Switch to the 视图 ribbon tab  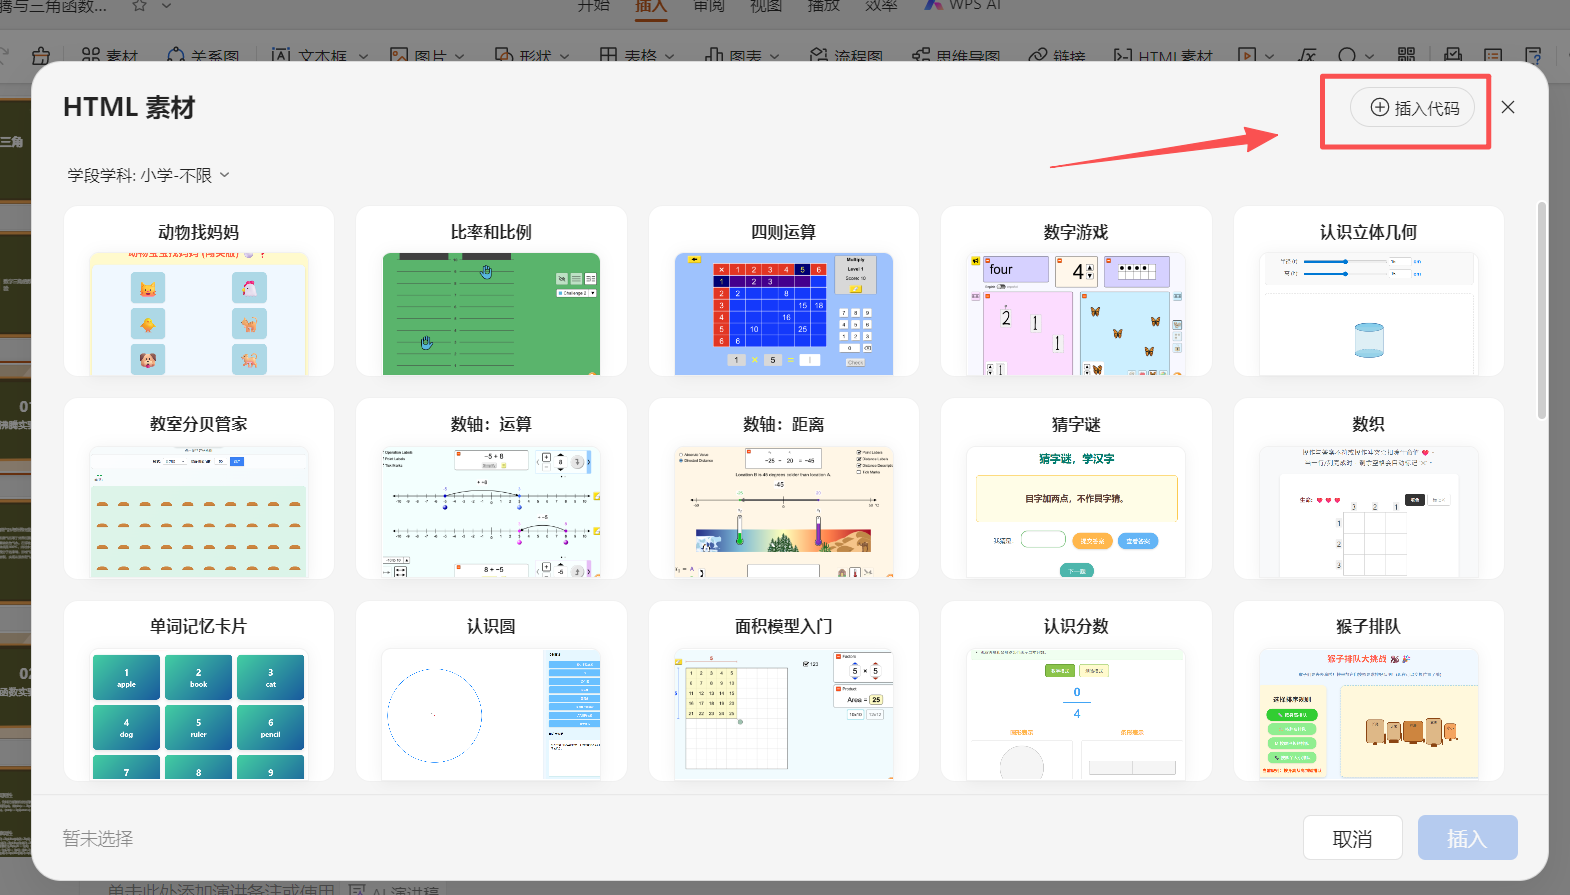click(x=766, y=6)
